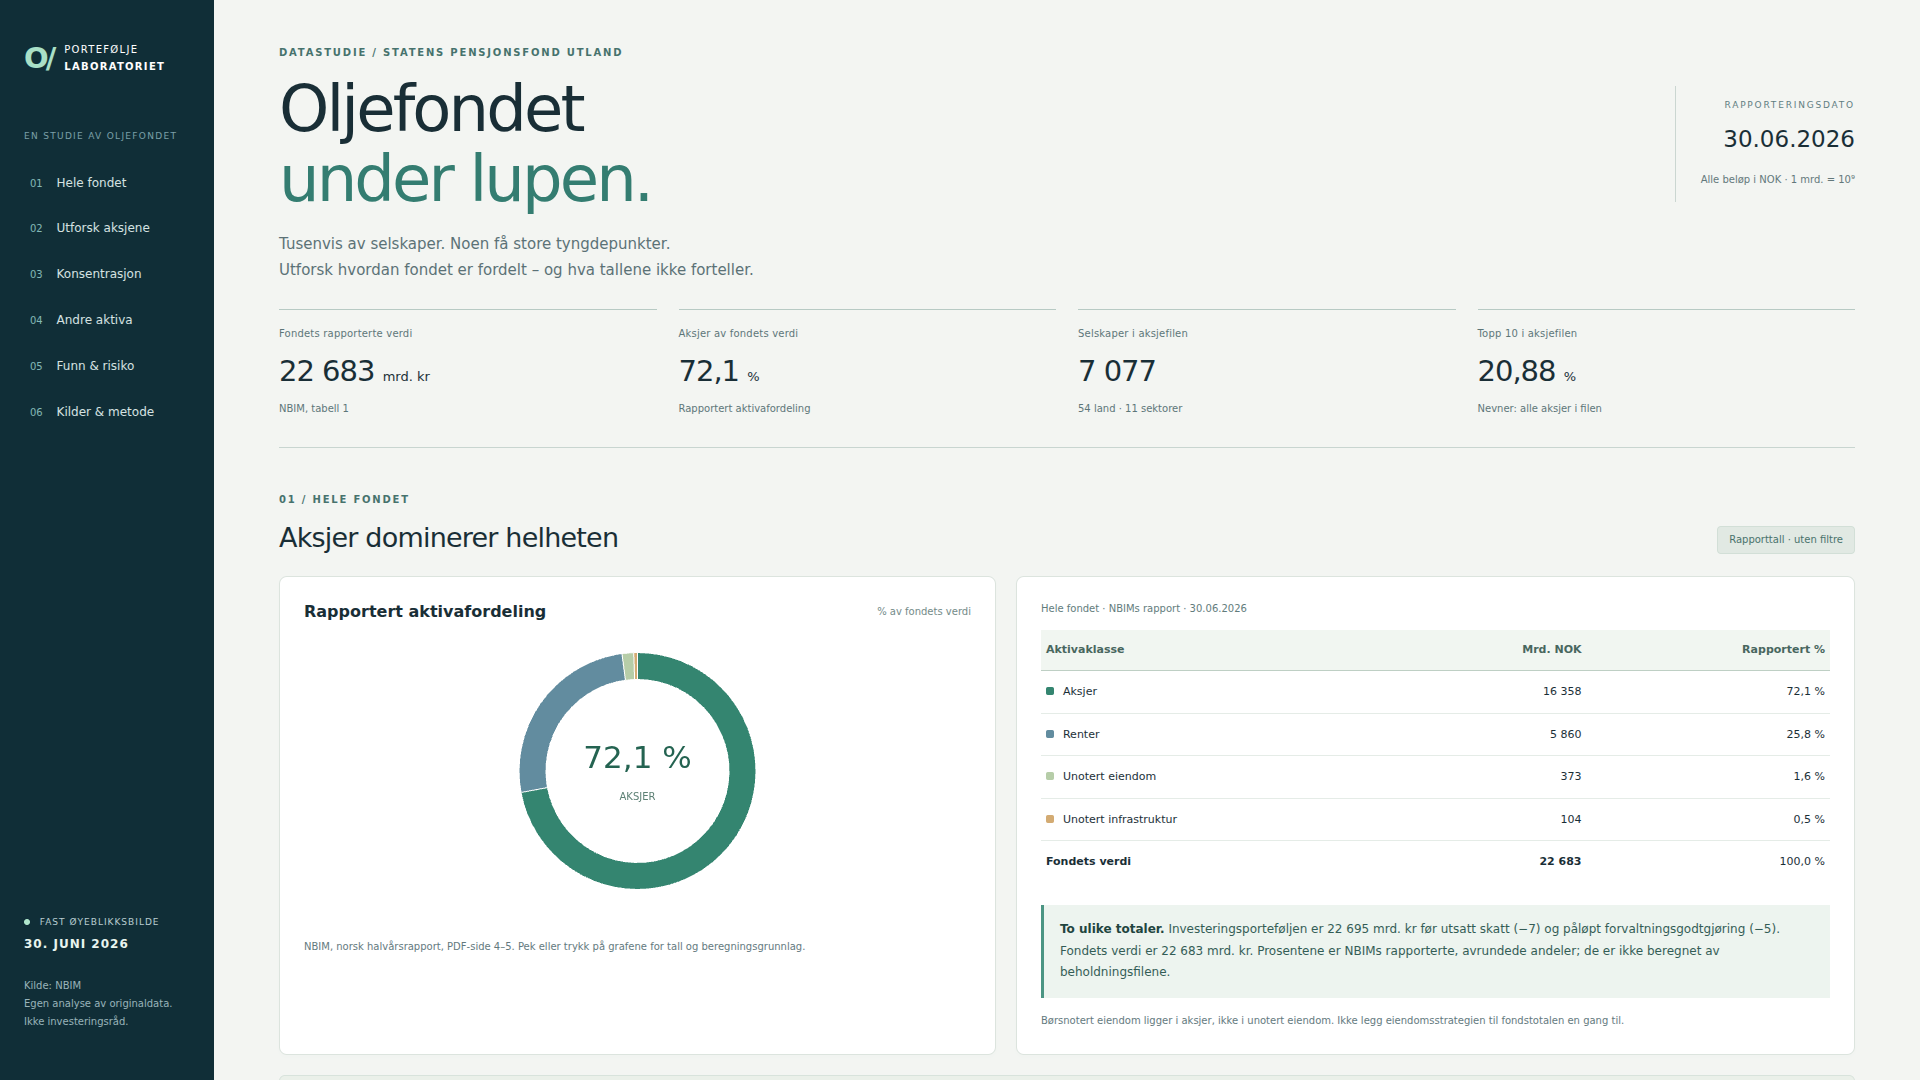Click the Fondets verdi total row label
The image size is (1920, 1080).
point(1088,861)
